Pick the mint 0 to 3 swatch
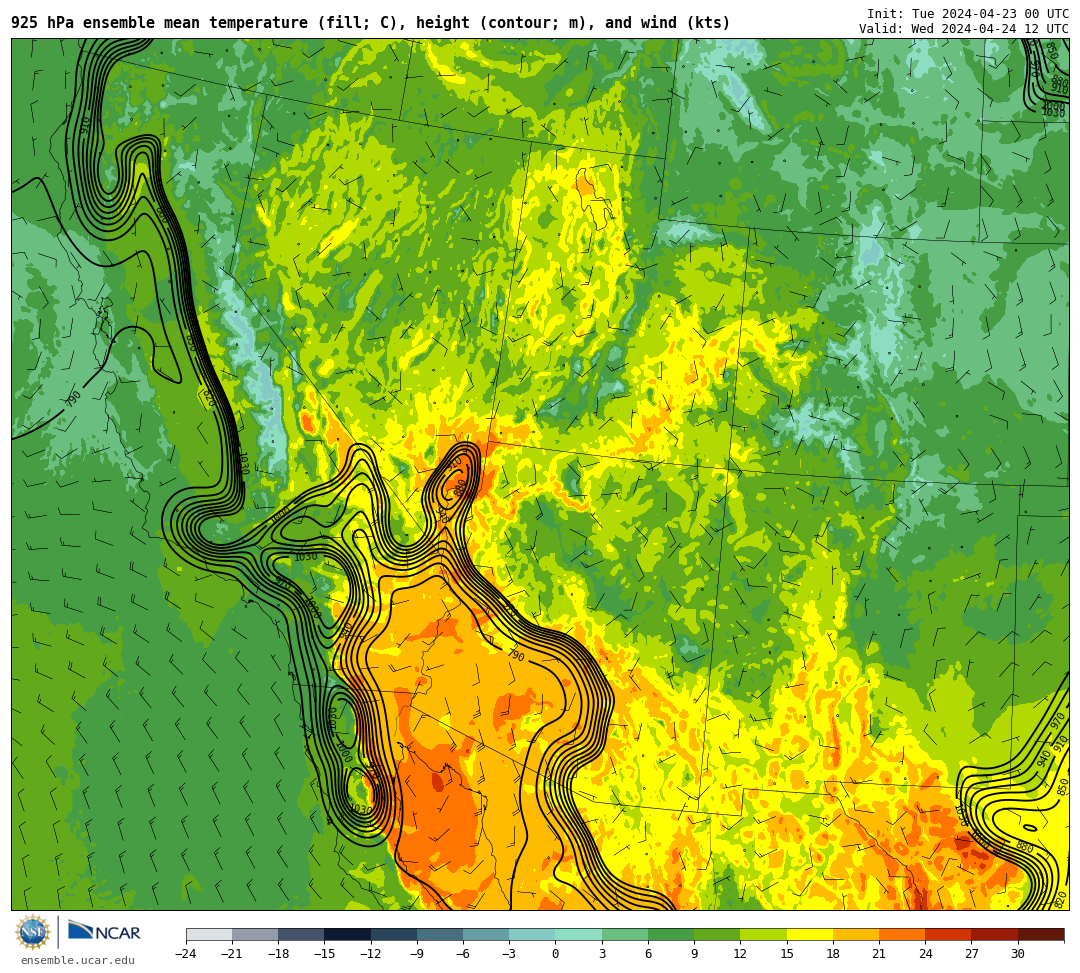The width and height of the screenshot is (1080, 973). [579, 934]
